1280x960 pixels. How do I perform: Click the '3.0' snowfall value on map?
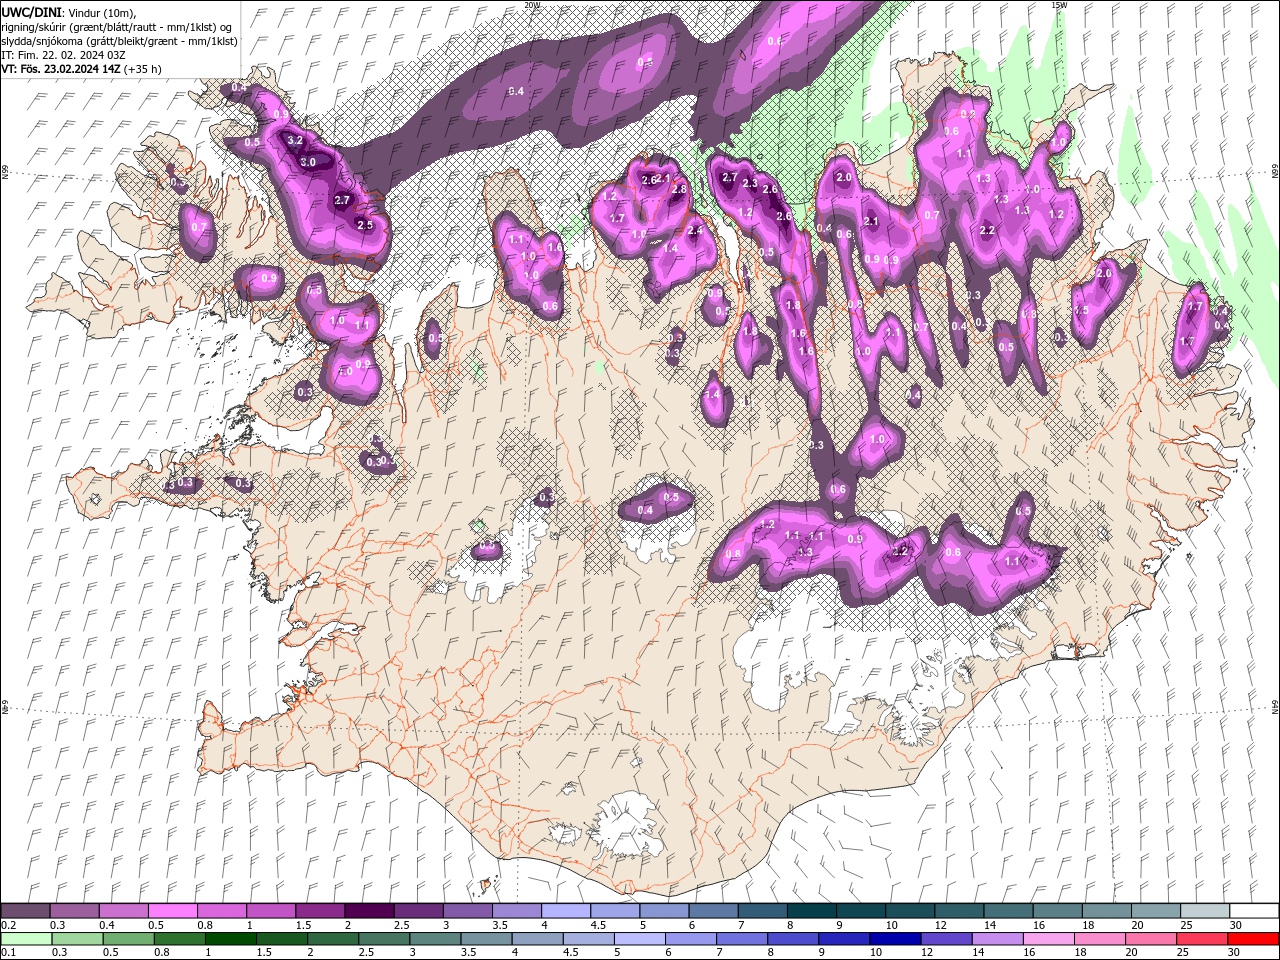308,162
